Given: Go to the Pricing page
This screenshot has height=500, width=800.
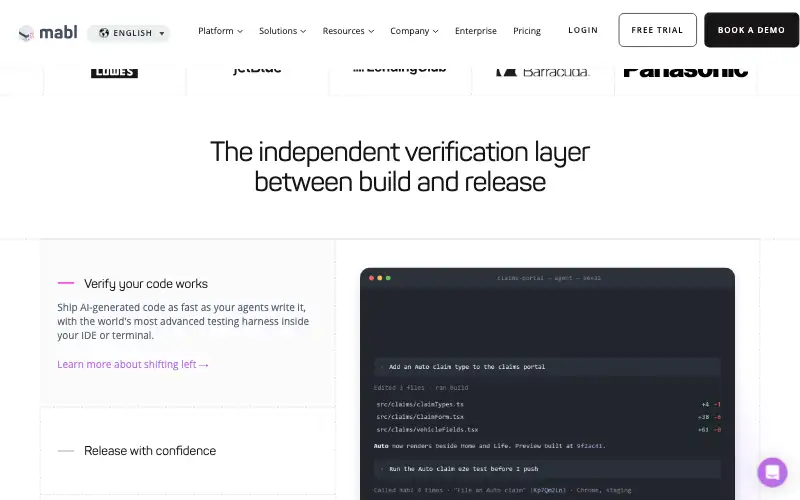Looking at the screenshot, I should (x=527, y=31).
